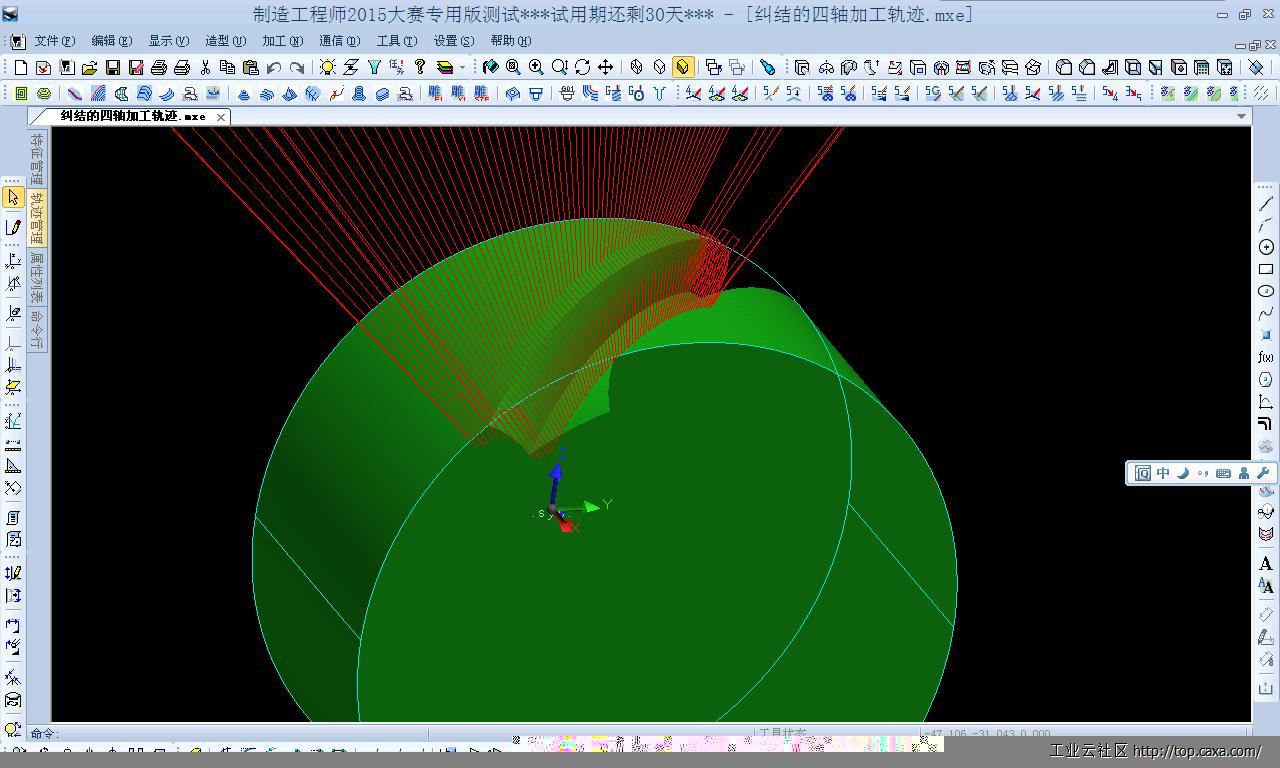Screen dimensions: 1280x768
Task: Open 编辑 menu
Action: click(x=111, y=41)
